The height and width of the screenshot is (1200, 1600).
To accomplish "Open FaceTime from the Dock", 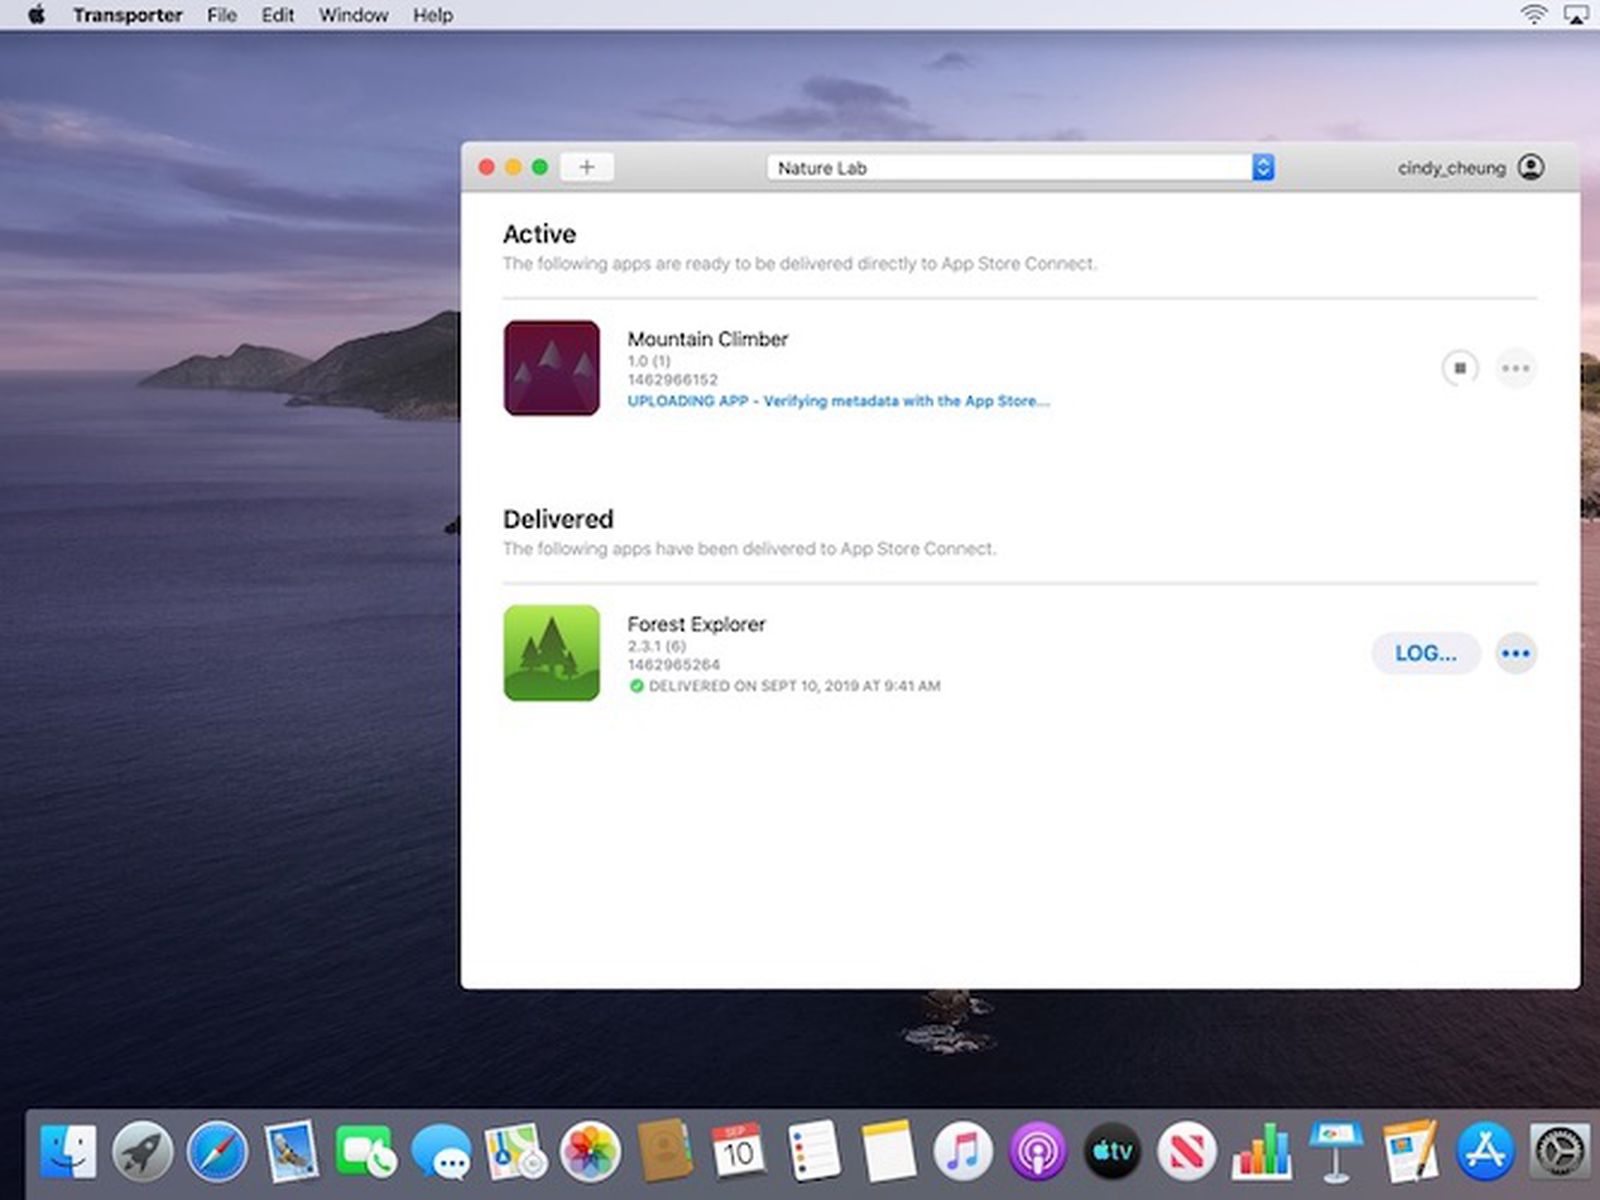I will click(365, 1151).
